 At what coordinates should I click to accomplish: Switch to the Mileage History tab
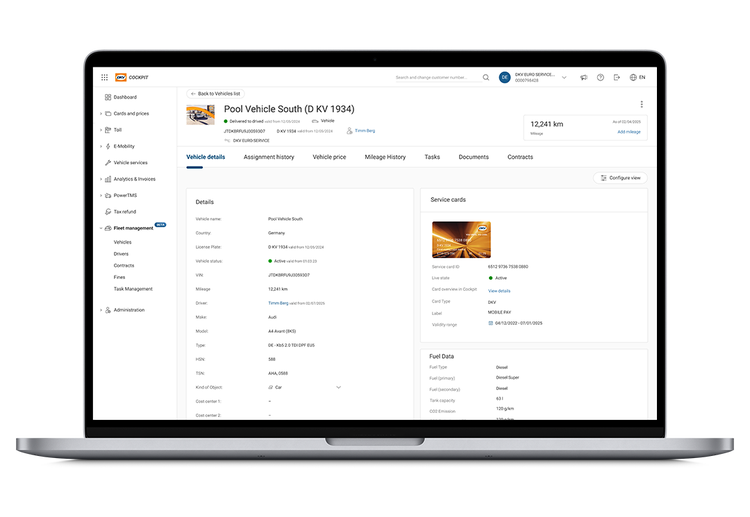pos(385,157)
